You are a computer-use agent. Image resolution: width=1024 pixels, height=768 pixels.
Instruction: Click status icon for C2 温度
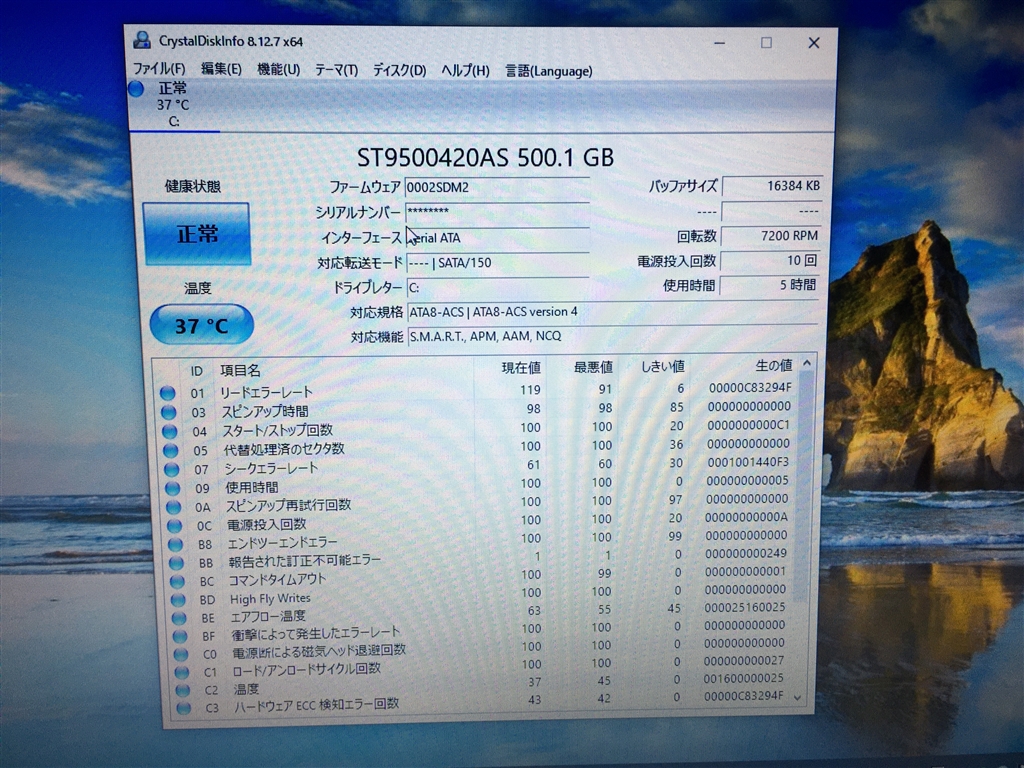pyautogui.click(x=183, y=690)
